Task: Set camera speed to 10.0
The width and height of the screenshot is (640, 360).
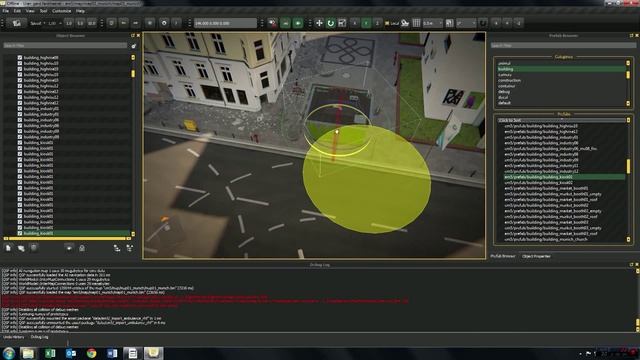Action: pos(91,23)
